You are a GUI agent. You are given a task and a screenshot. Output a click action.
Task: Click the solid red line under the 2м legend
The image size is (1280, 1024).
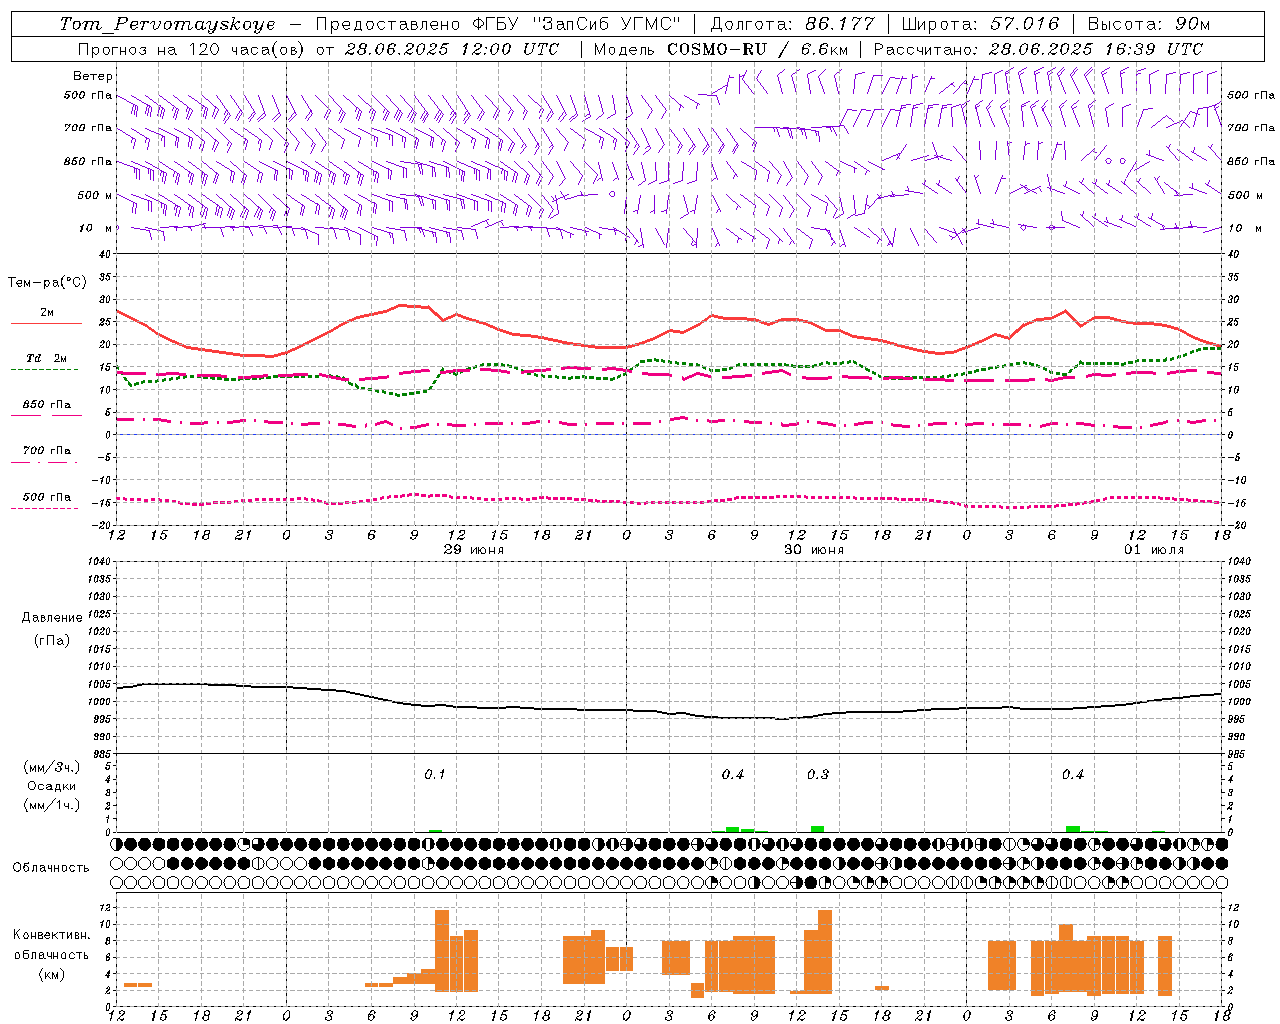(x=46, y=324)
